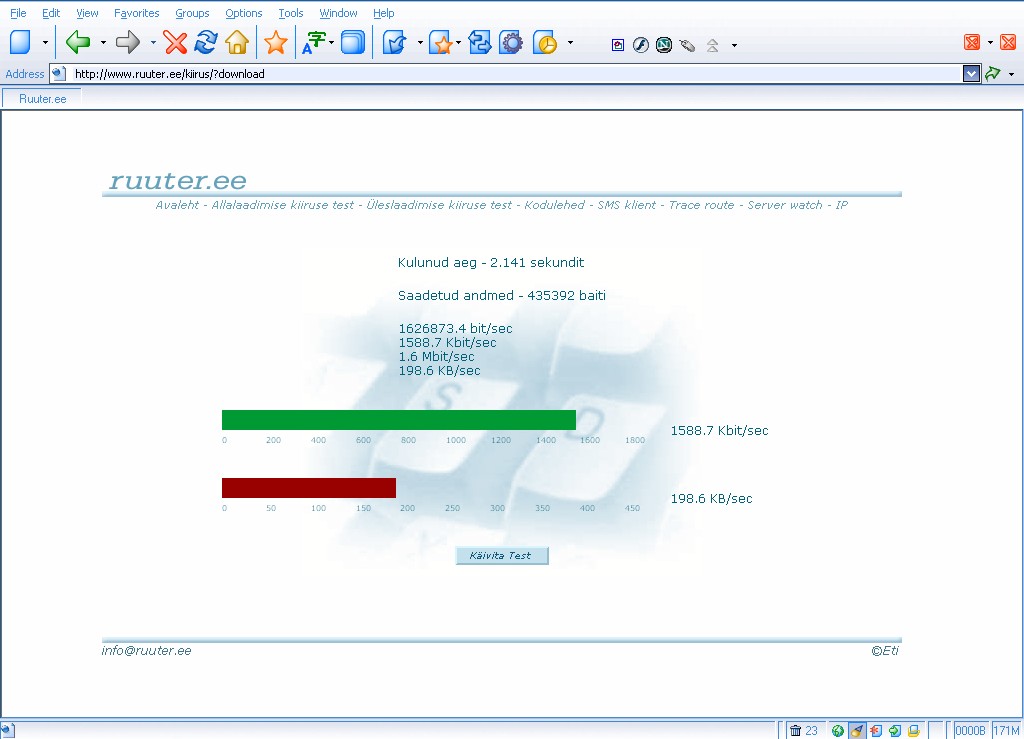Click the green Go arrow beside address bar
1024x739 pixels.
(993, 74)
